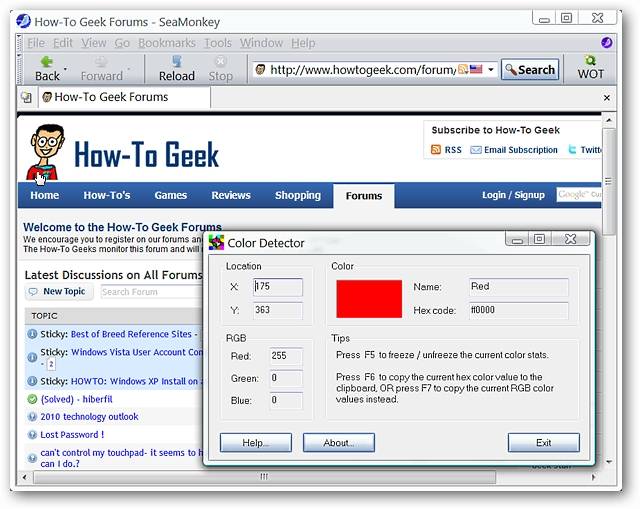Click the About... button in Color Detector
This screenshot has height=509, width=640.
[x=338, y=442]
